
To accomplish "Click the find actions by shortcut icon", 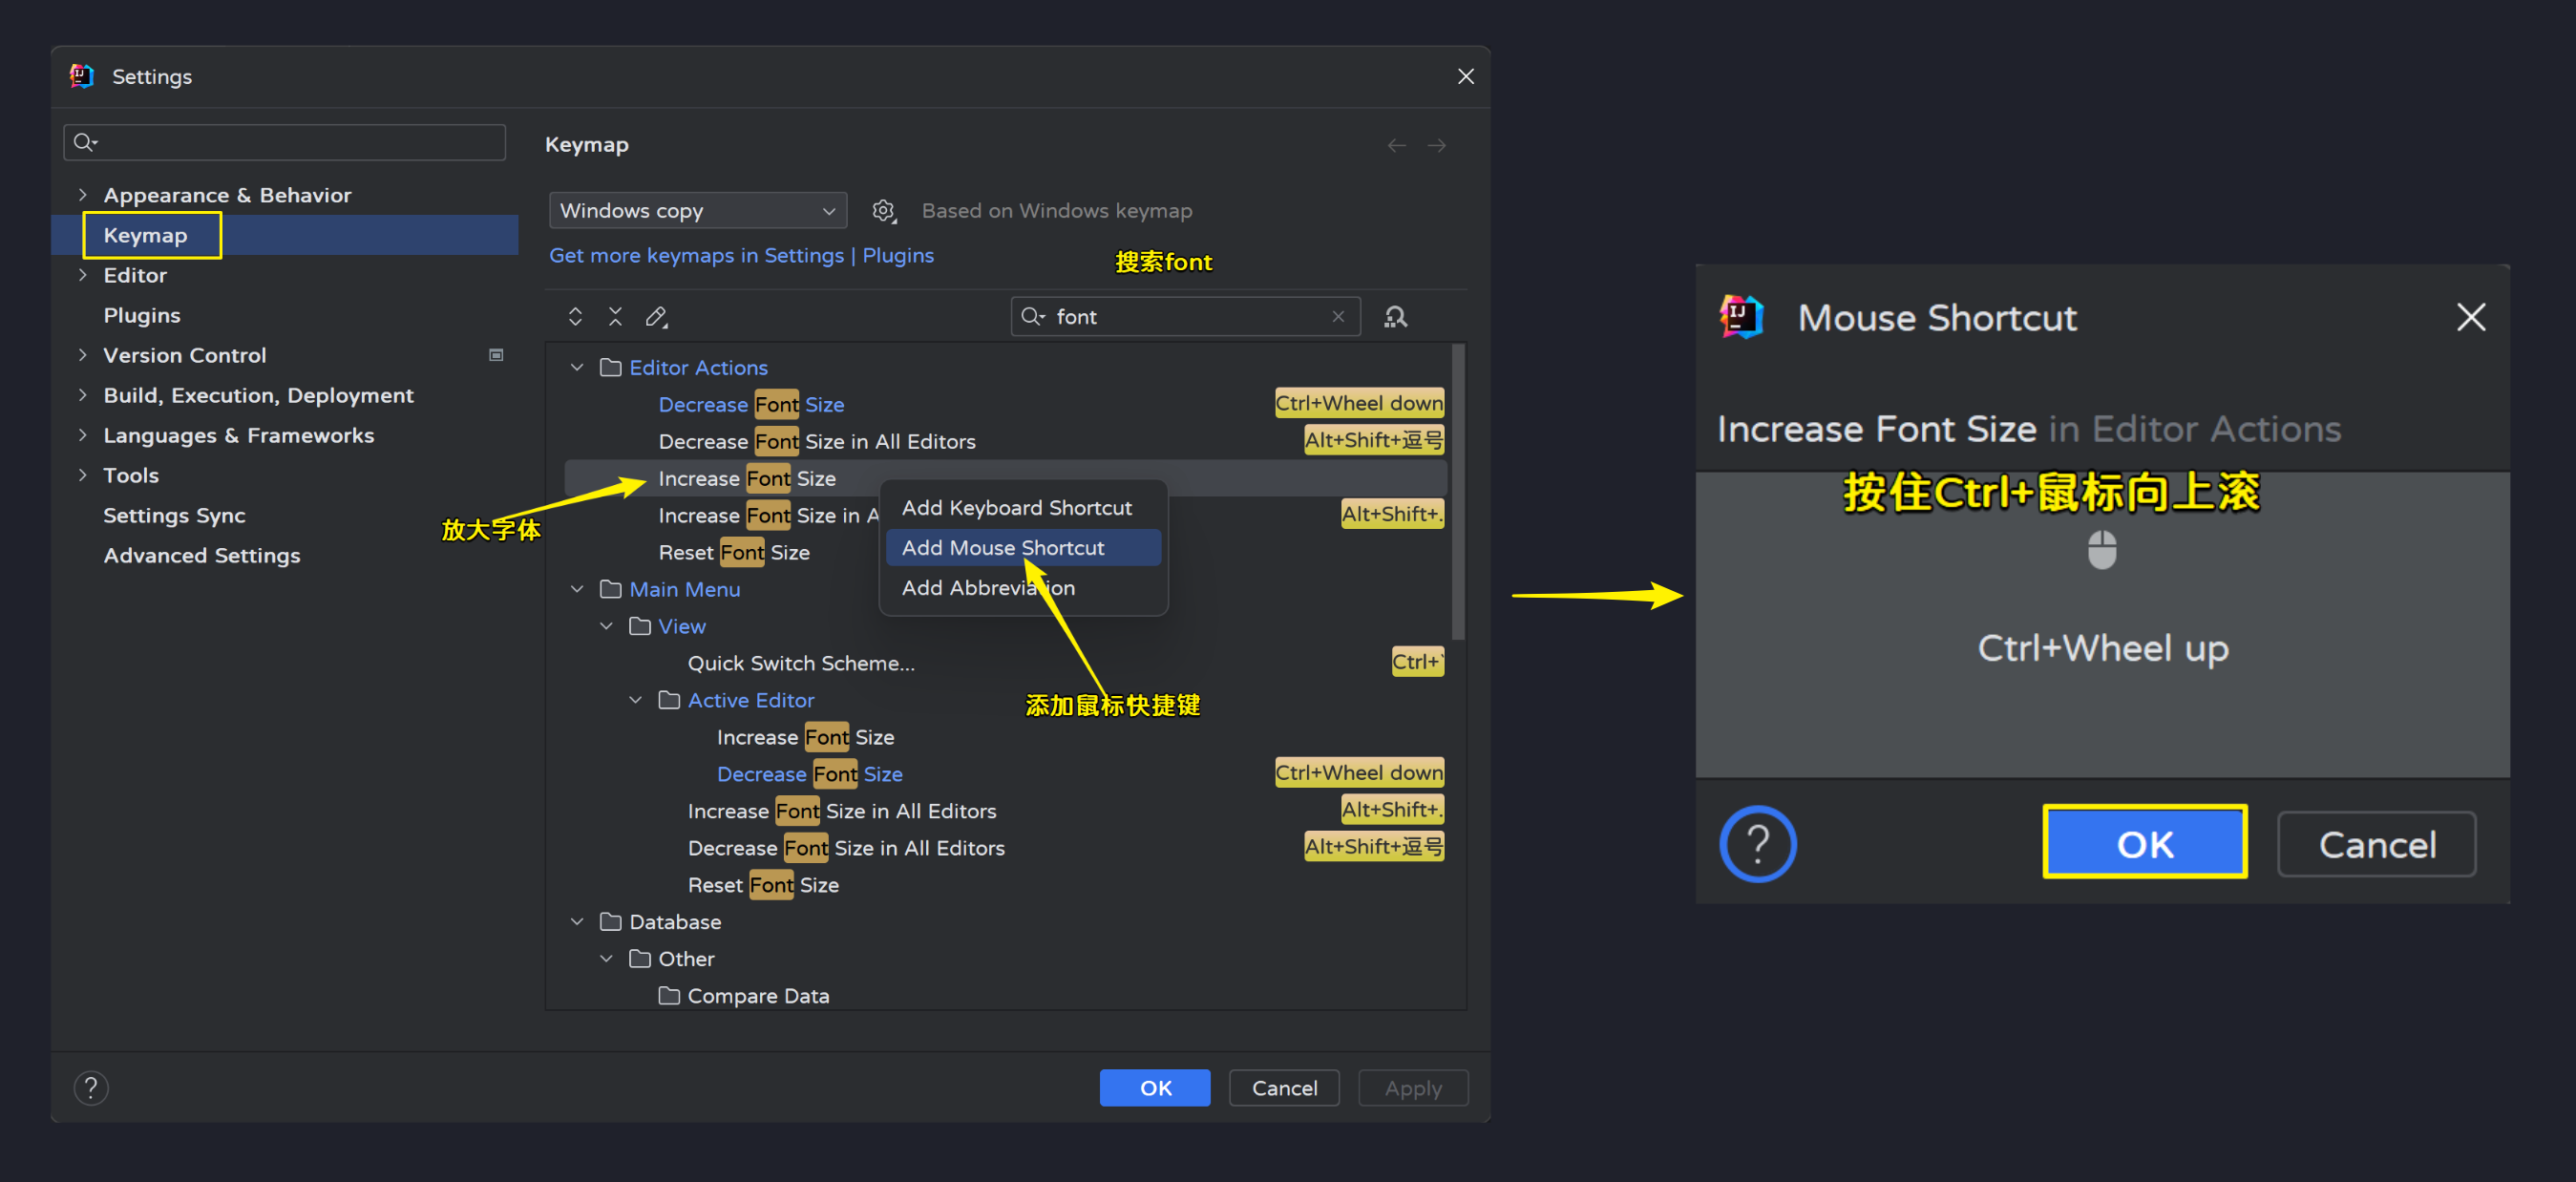I will (1395, 316).
